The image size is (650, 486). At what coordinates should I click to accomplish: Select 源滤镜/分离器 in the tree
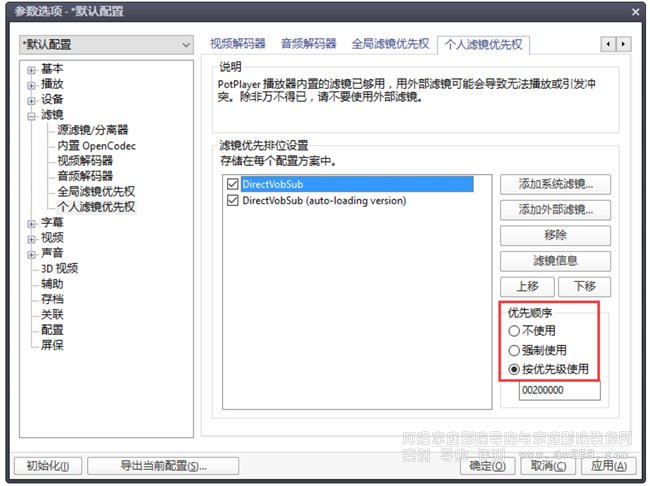92,130
